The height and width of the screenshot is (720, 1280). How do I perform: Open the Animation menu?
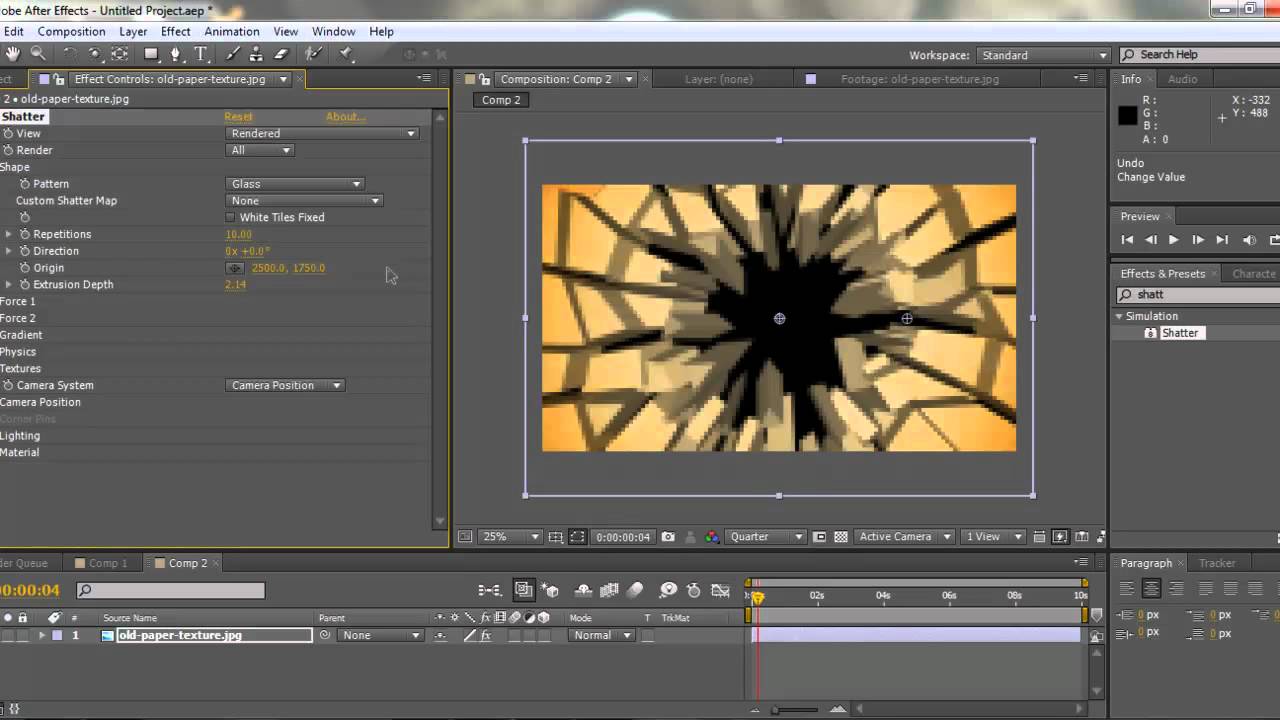click(232, 32)
